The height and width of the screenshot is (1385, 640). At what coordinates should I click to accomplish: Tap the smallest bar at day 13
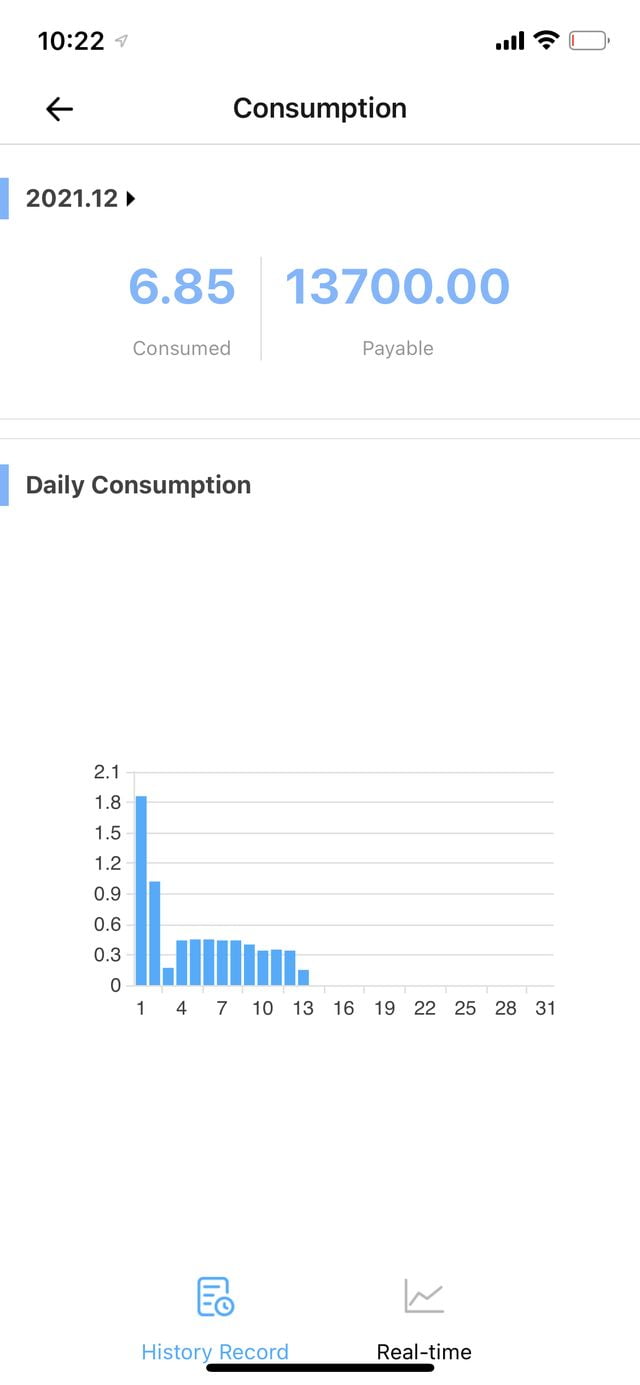(303, 977)
